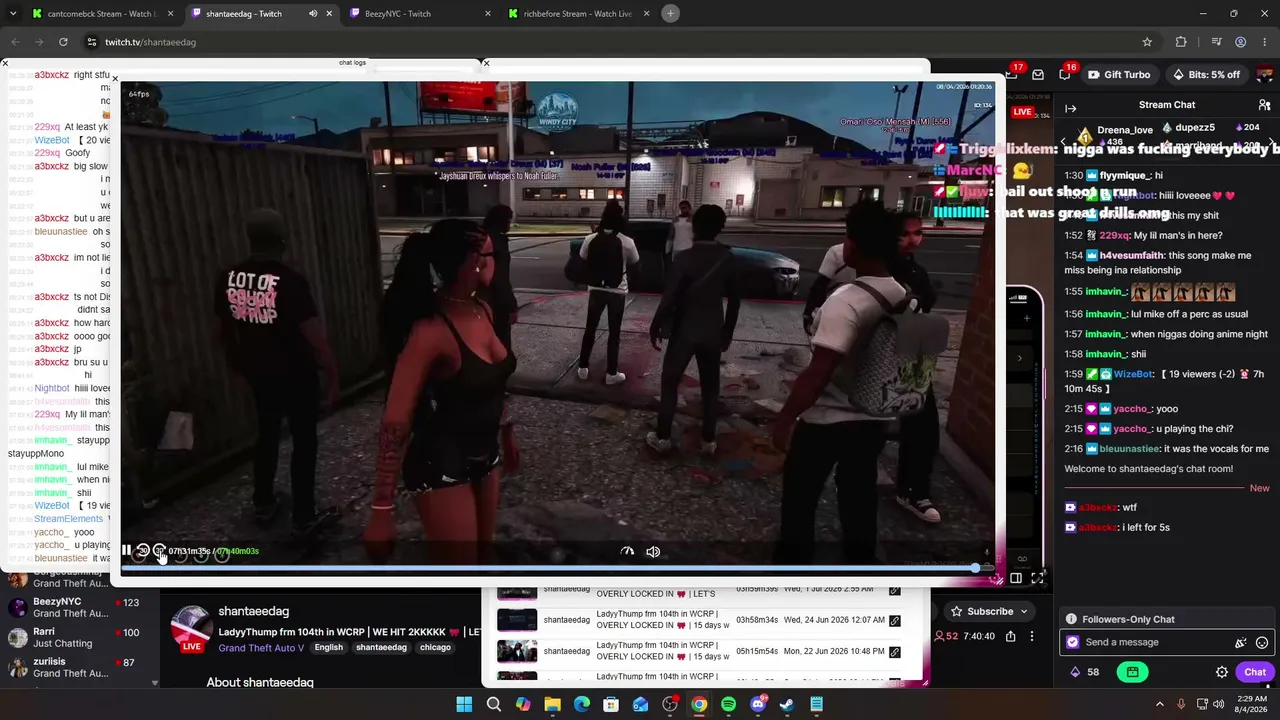Open Twitch whispers icon

point(1067,74)
